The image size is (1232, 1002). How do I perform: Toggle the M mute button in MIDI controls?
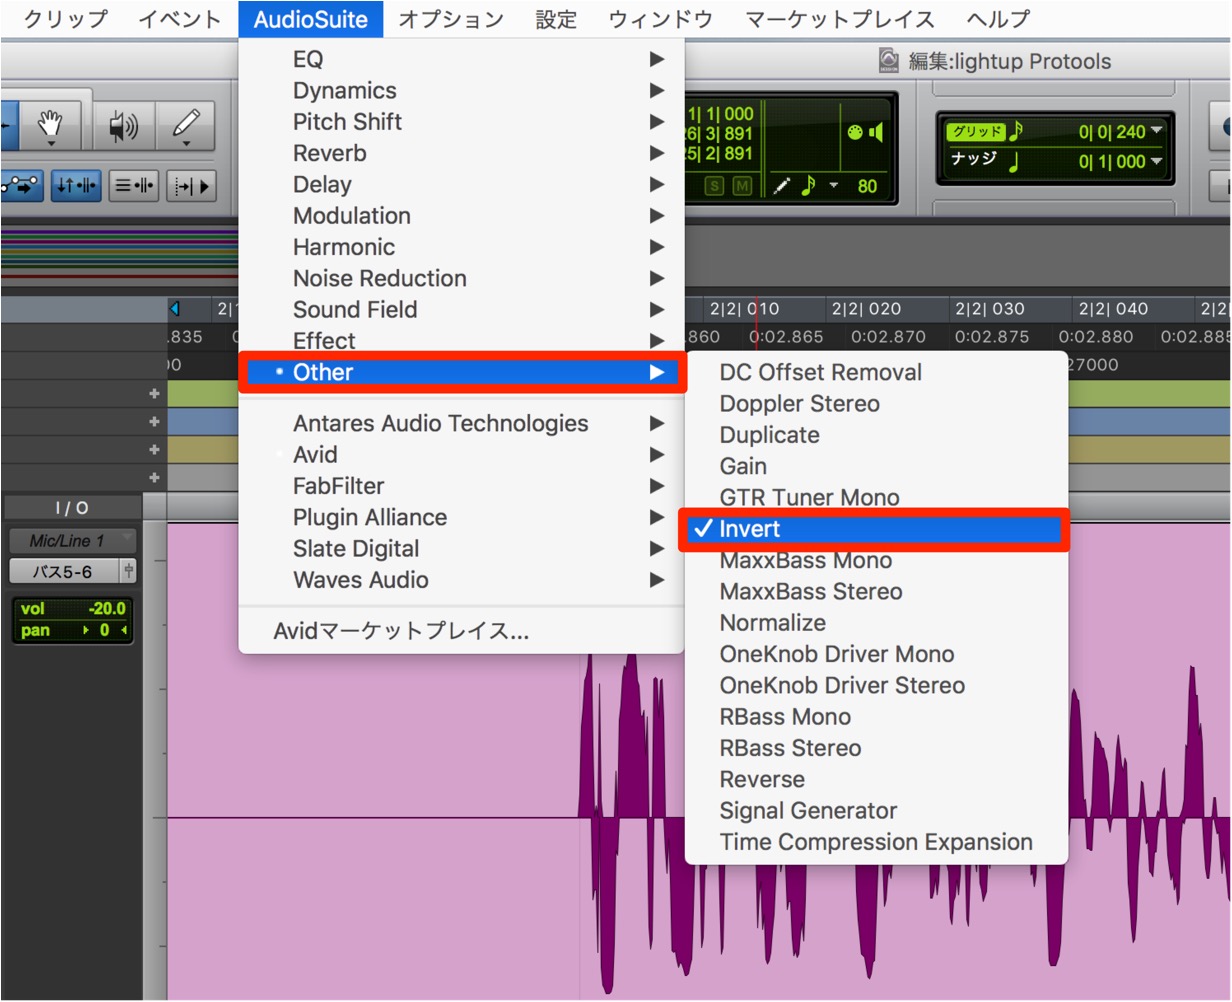[x=742, y=186]
